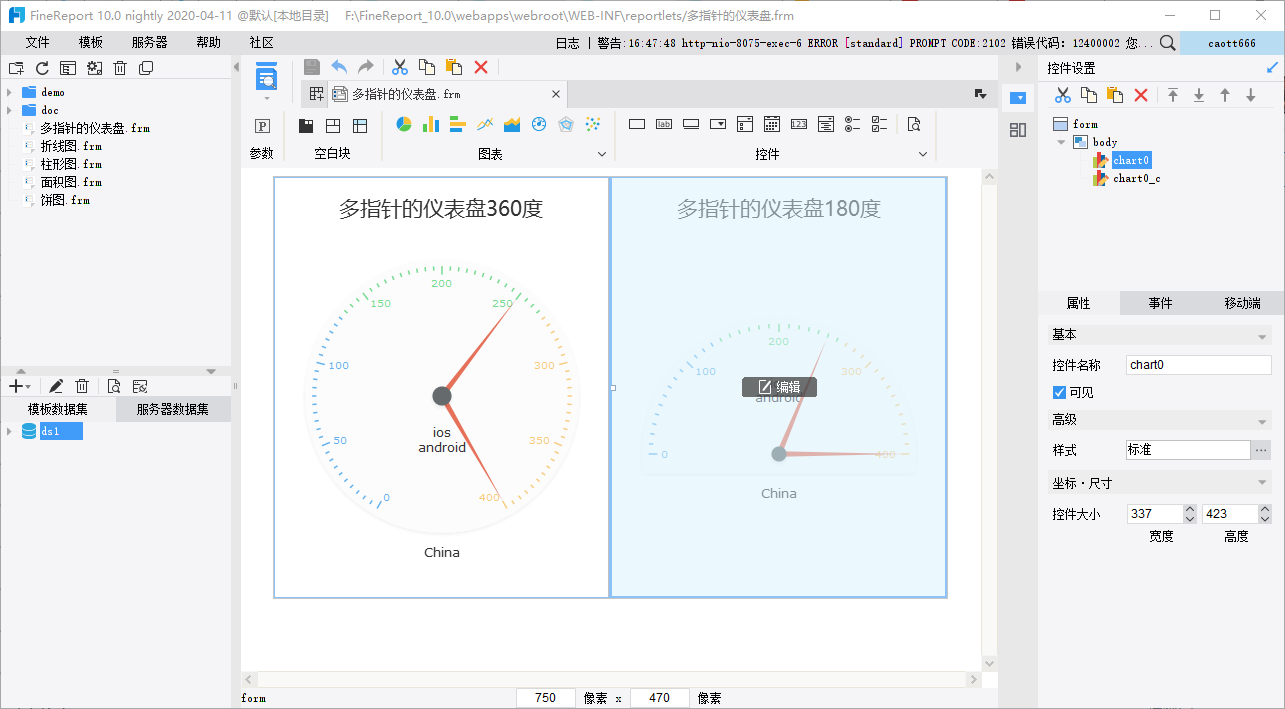Select the radar chart icon

(x=566, y=125)
